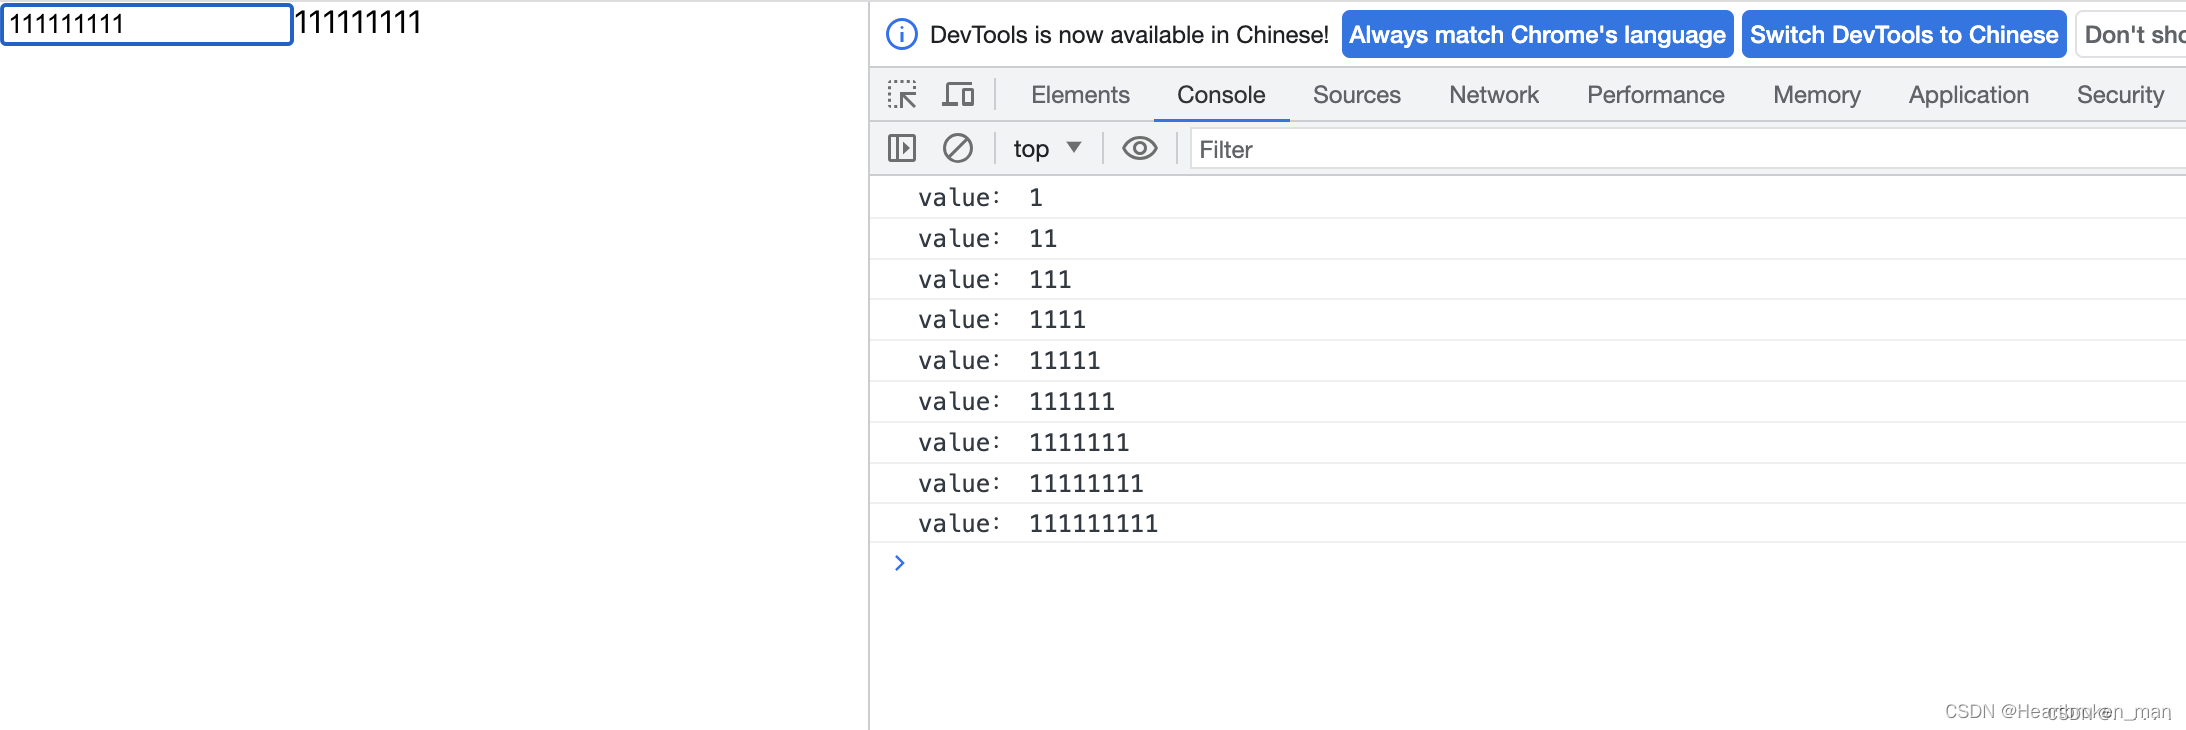
Task: Click the console prompt chevron
Action: 899,563
